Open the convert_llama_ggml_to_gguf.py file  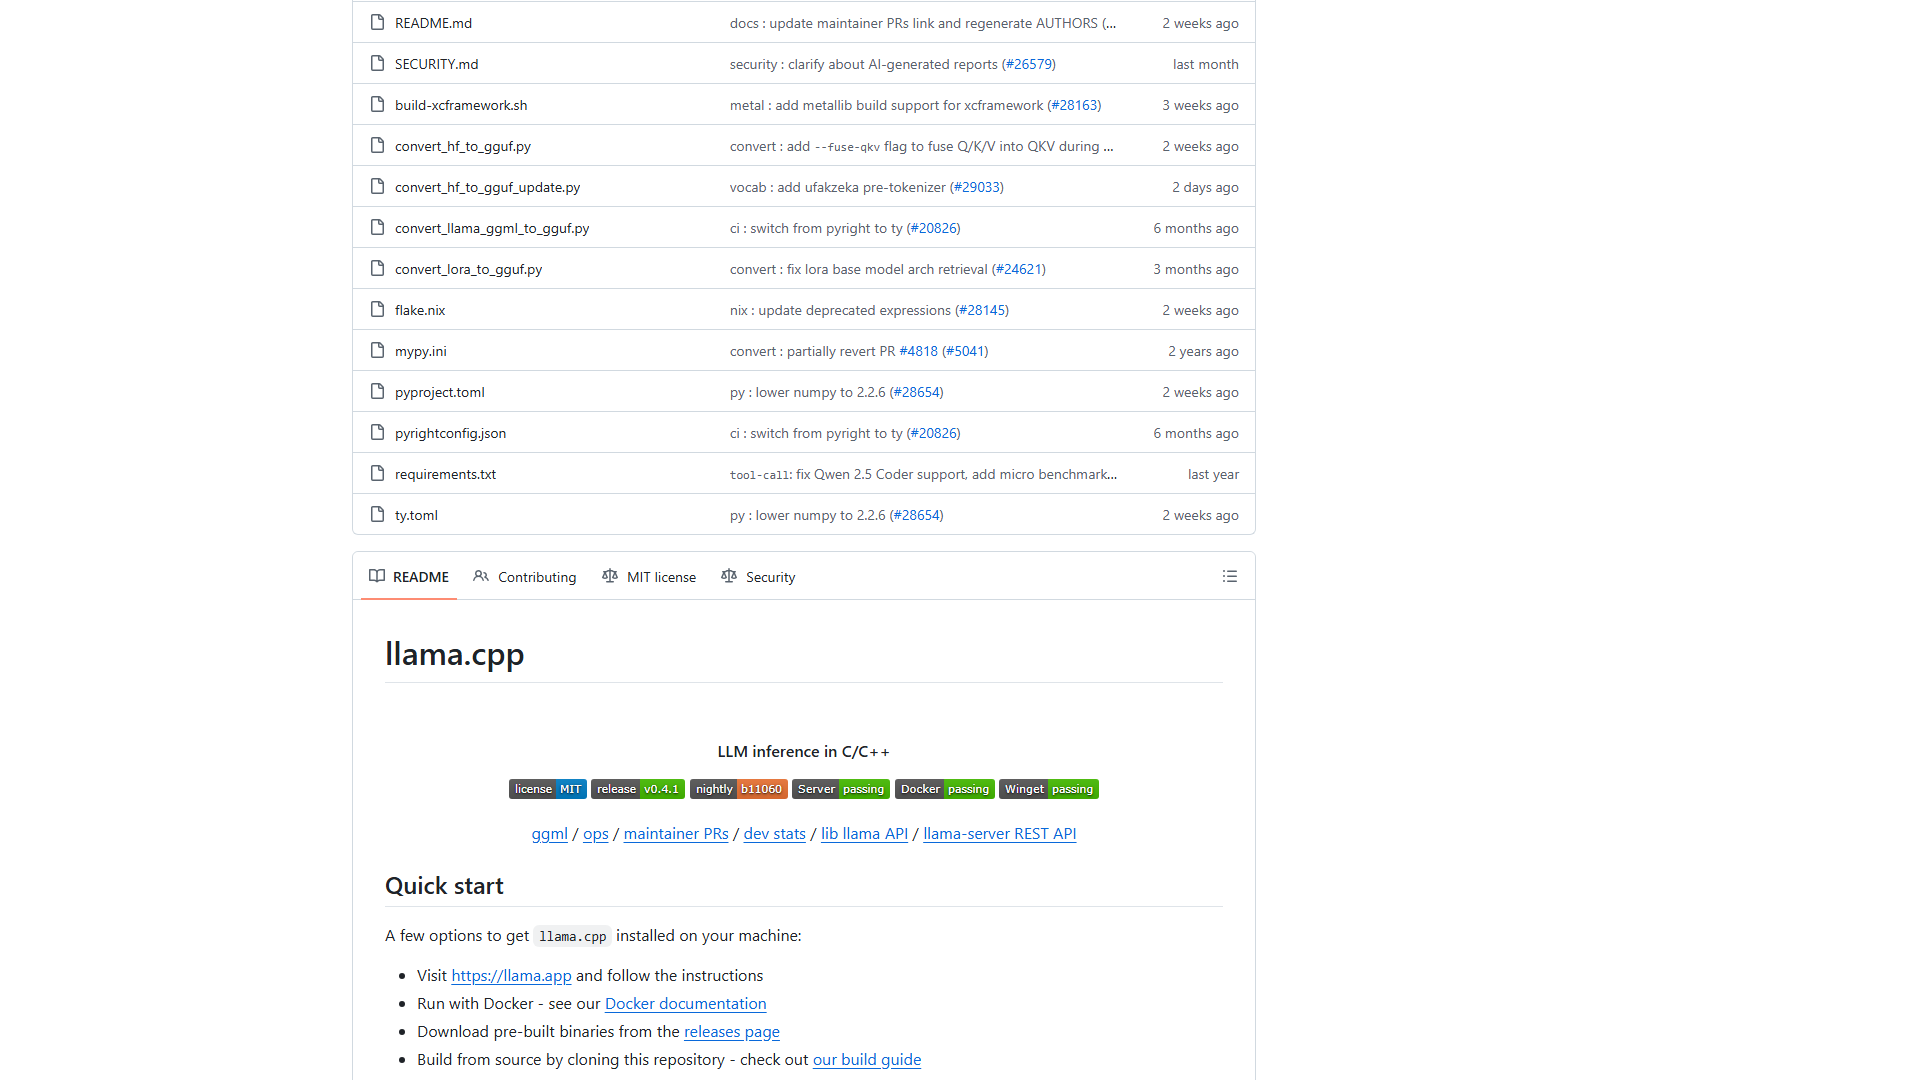(x=492, y=228)
